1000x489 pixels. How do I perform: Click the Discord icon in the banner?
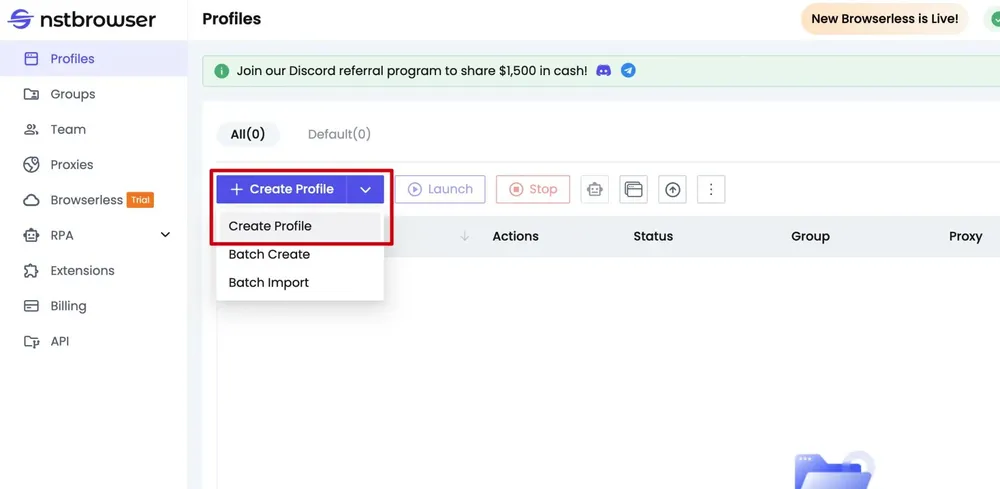click(603, 71)
